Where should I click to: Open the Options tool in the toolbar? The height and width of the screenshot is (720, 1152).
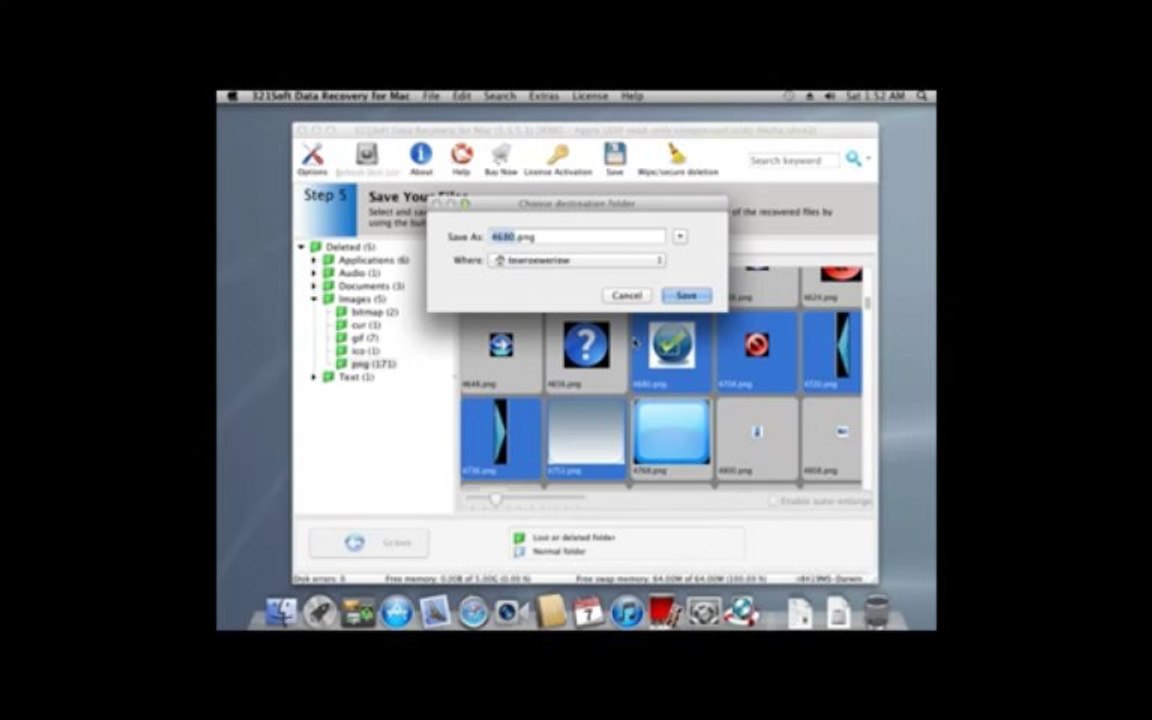(312, 158)
